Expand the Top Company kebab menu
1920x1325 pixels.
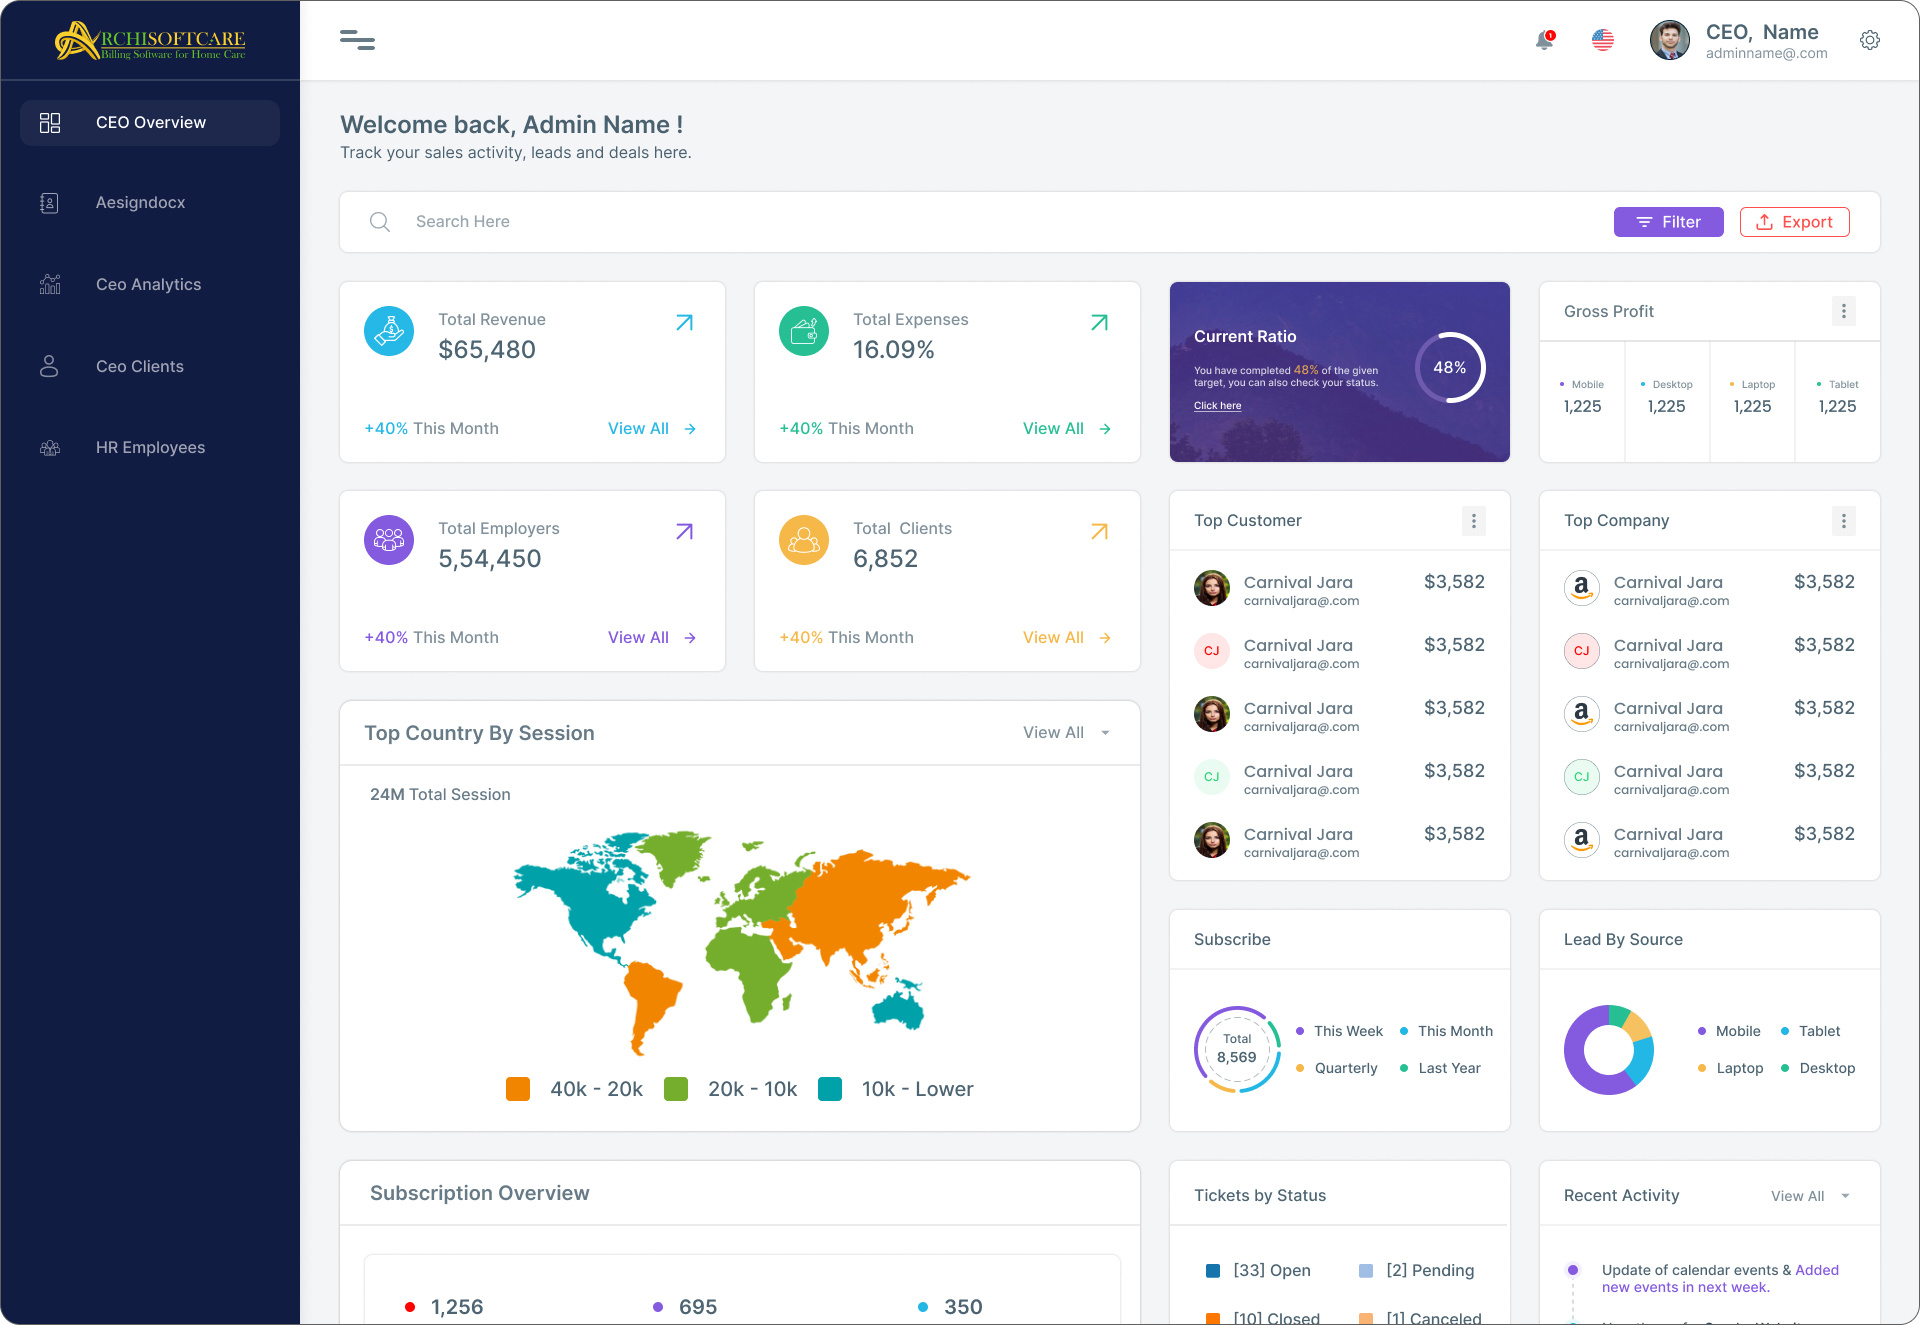(1844, 520)
